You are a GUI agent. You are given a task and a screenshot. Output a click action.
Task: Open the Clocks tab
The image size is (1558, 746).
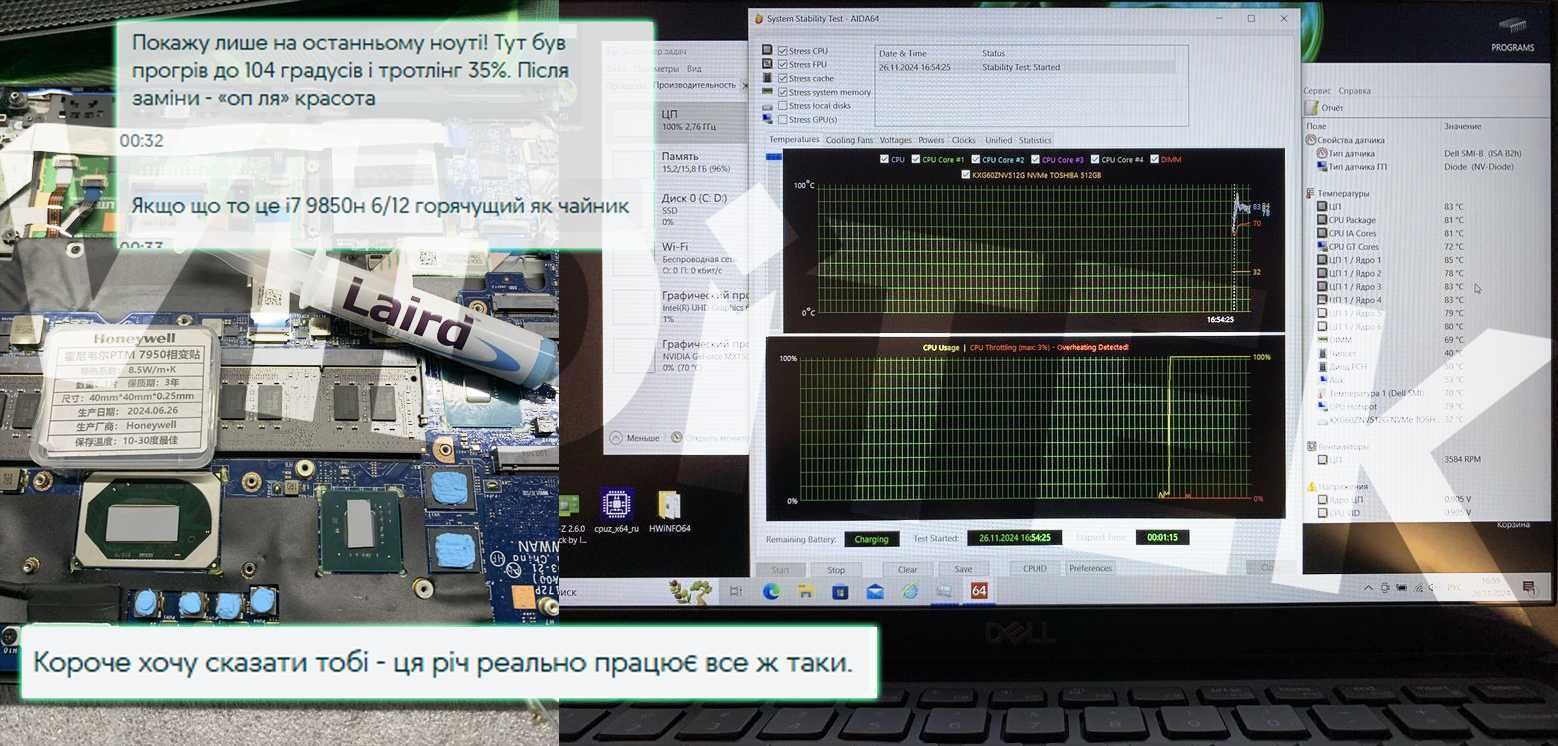964,140
